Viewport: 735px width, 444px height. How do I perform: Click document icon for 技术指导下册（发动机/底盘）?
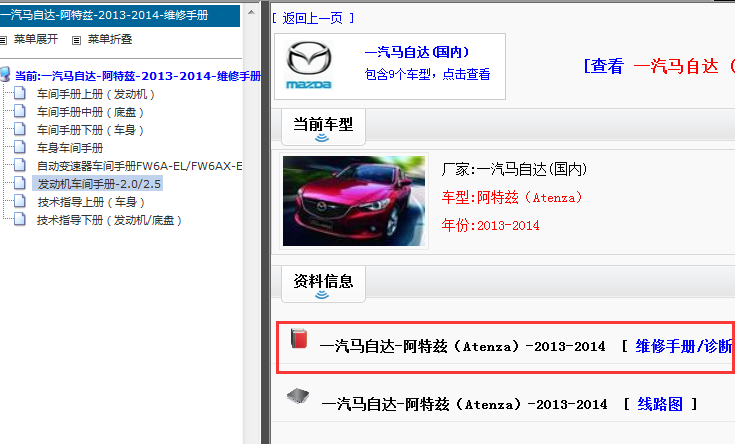20,218
